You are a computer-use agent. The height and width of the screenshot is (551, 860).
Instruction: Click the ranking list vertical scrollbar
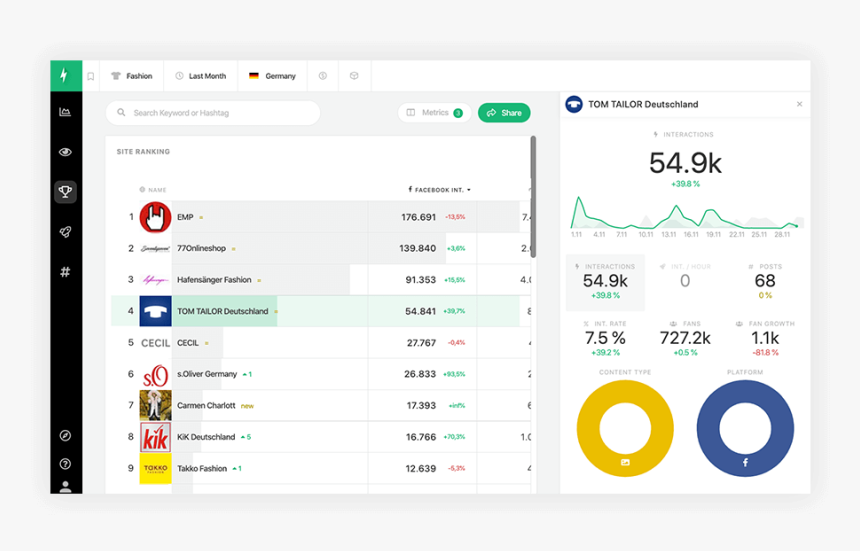[533, 196]
